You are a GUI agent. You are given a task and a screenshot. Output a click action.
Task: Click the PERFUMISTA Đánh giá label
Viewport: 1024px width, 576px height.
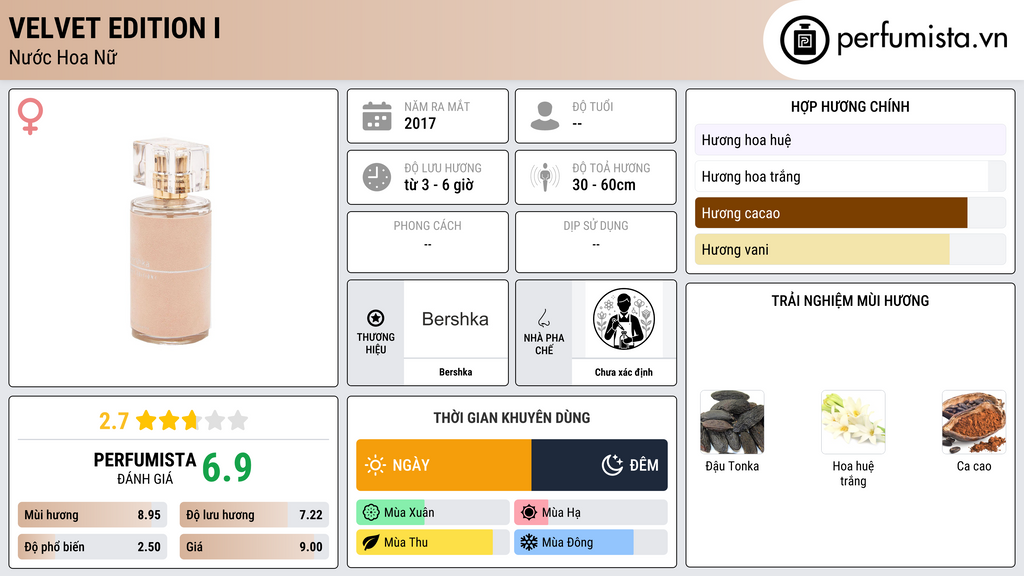coord(145,468)
